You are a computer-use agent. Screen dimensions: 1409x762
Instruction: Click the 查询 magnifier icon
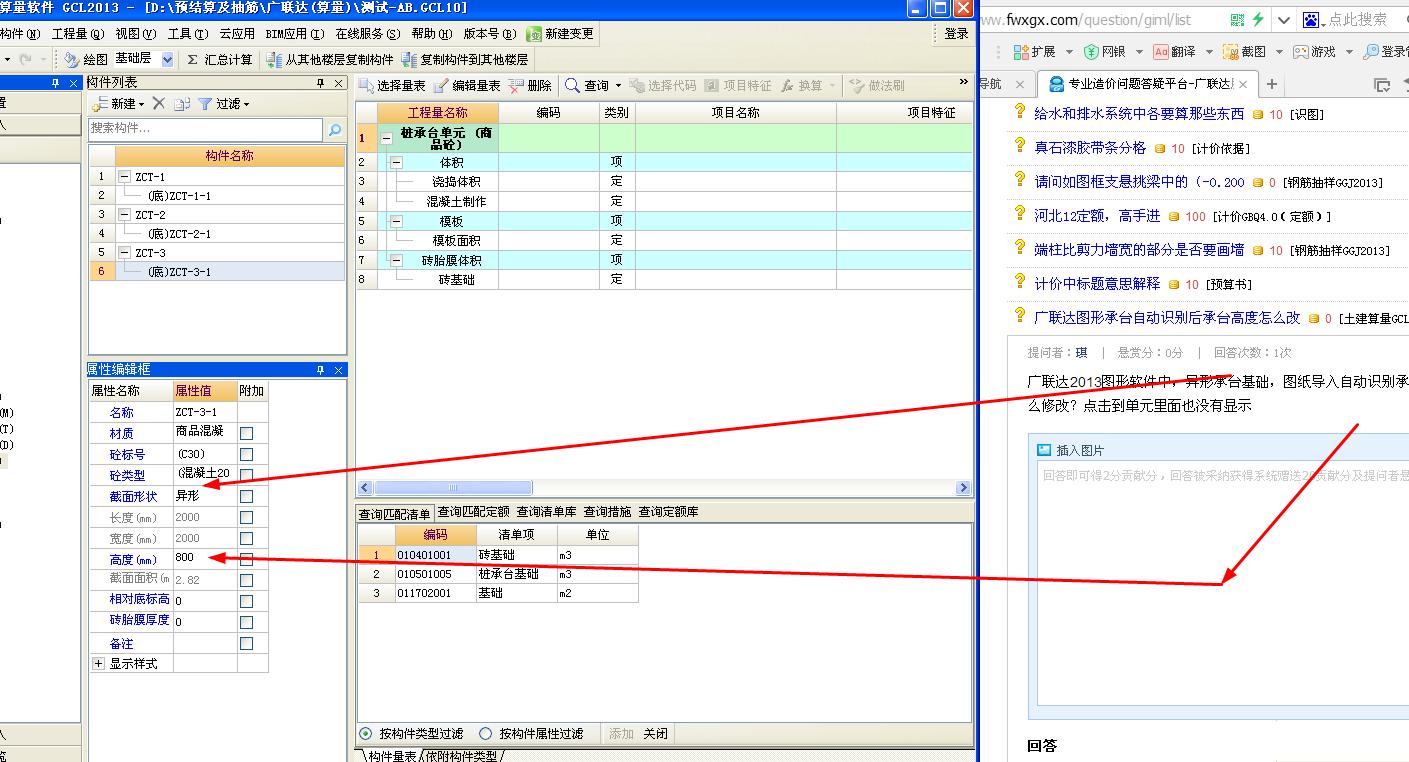click(572, 86)
